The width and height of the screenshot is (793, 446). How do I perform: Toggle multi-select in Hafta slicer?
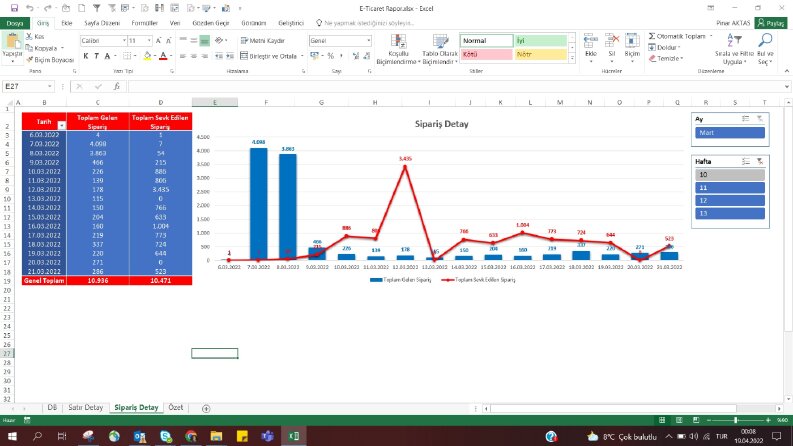(745, 161)
